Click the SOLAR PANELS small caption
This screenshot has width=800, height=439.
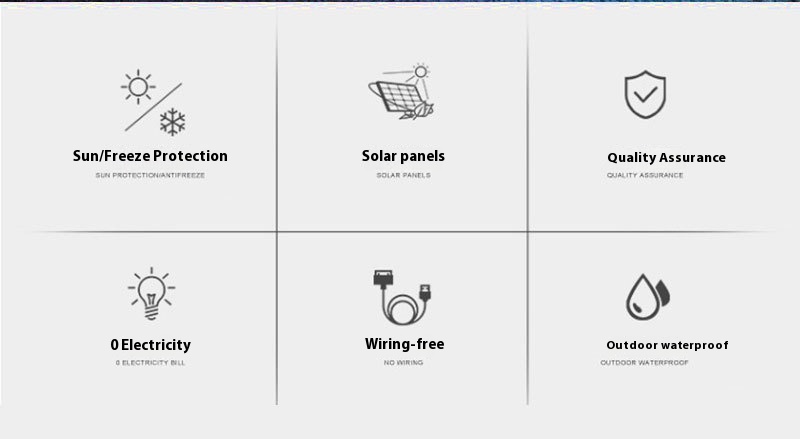[404, 175]
